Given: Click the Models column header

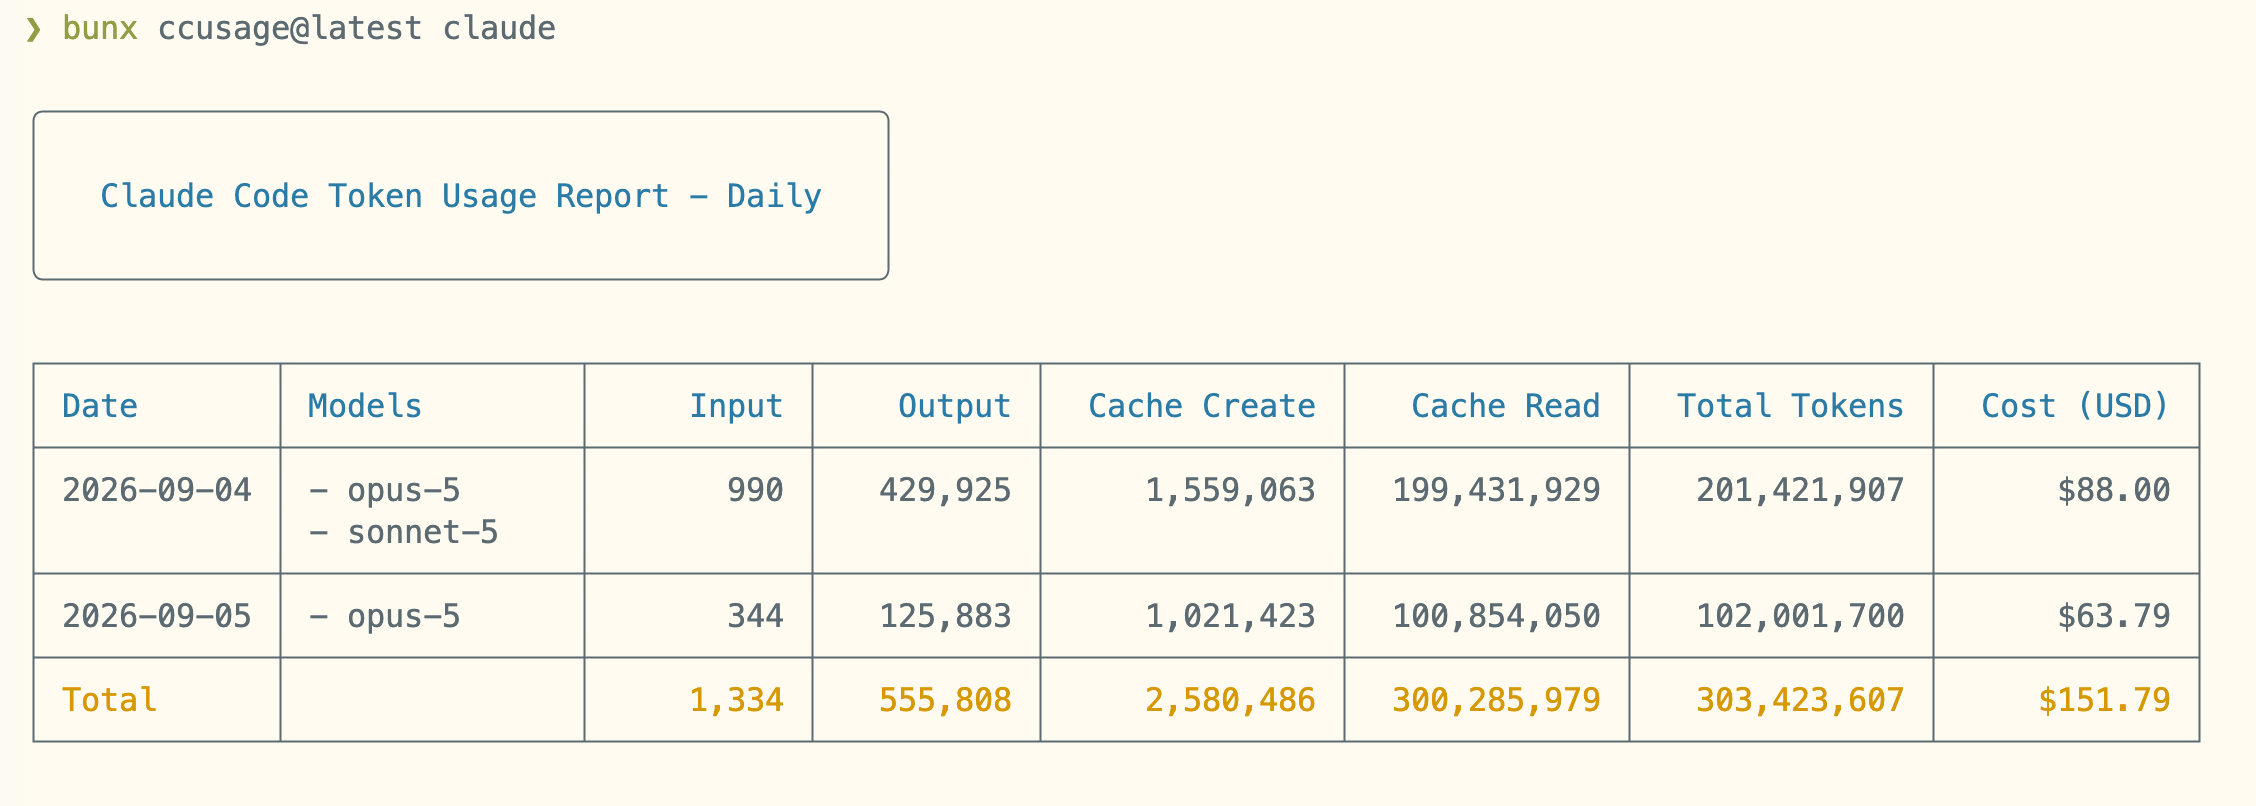Looking at the screenshot, I should pyautogui.click(x=365, y=406).
